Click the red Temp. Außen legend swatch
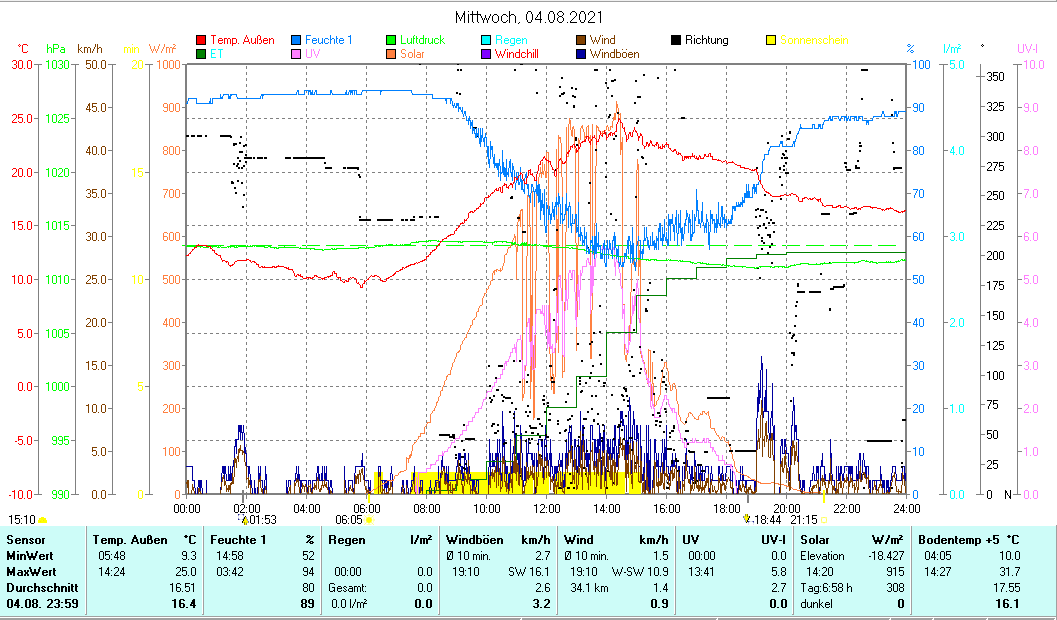1057x620 pixels. (201, 41)
